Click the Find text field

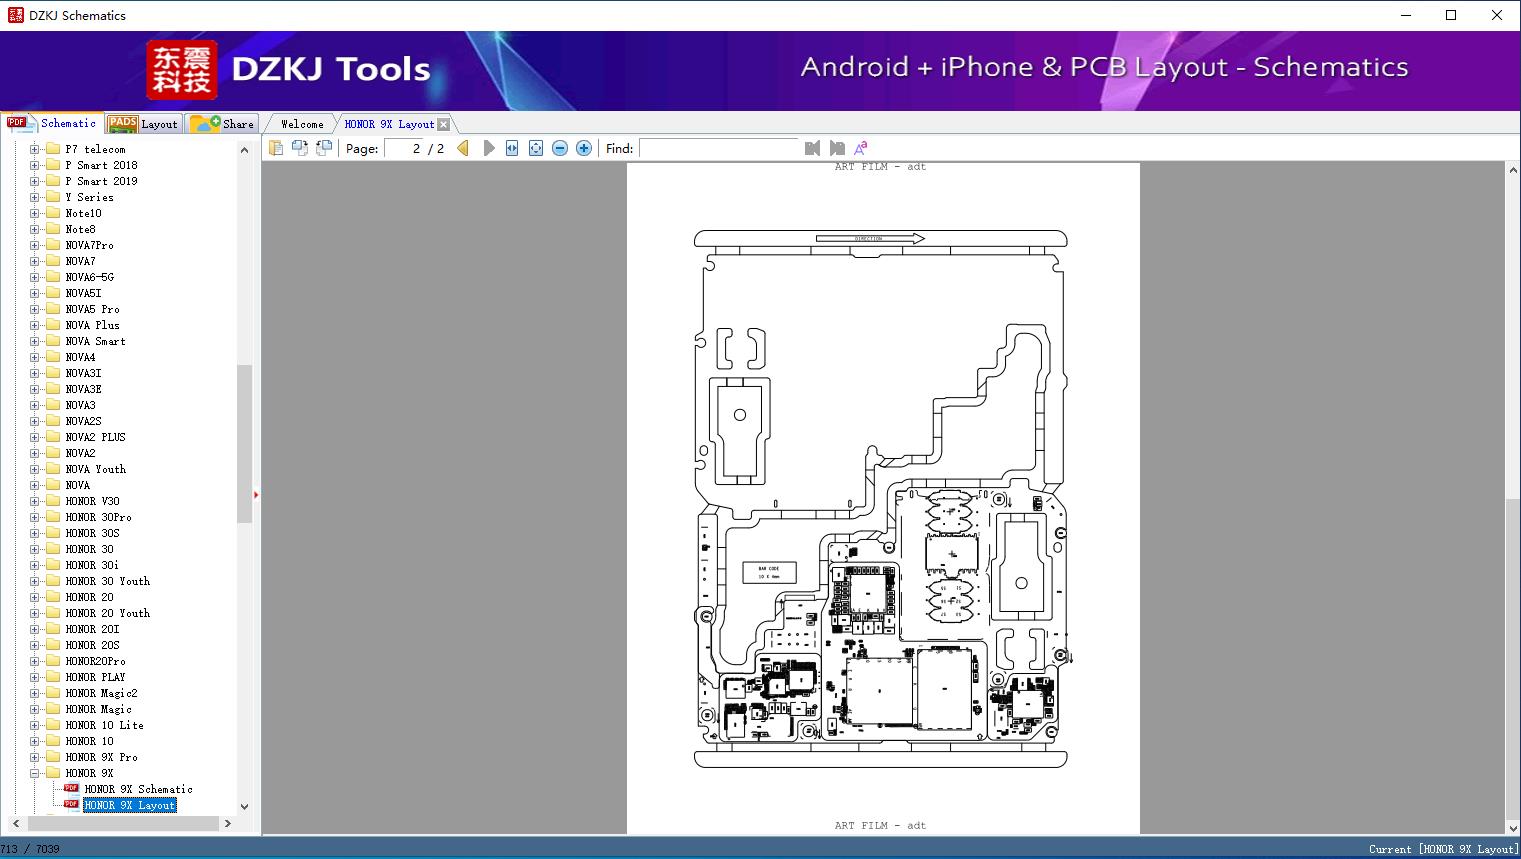pyautogui.click(x=719, y=148)
